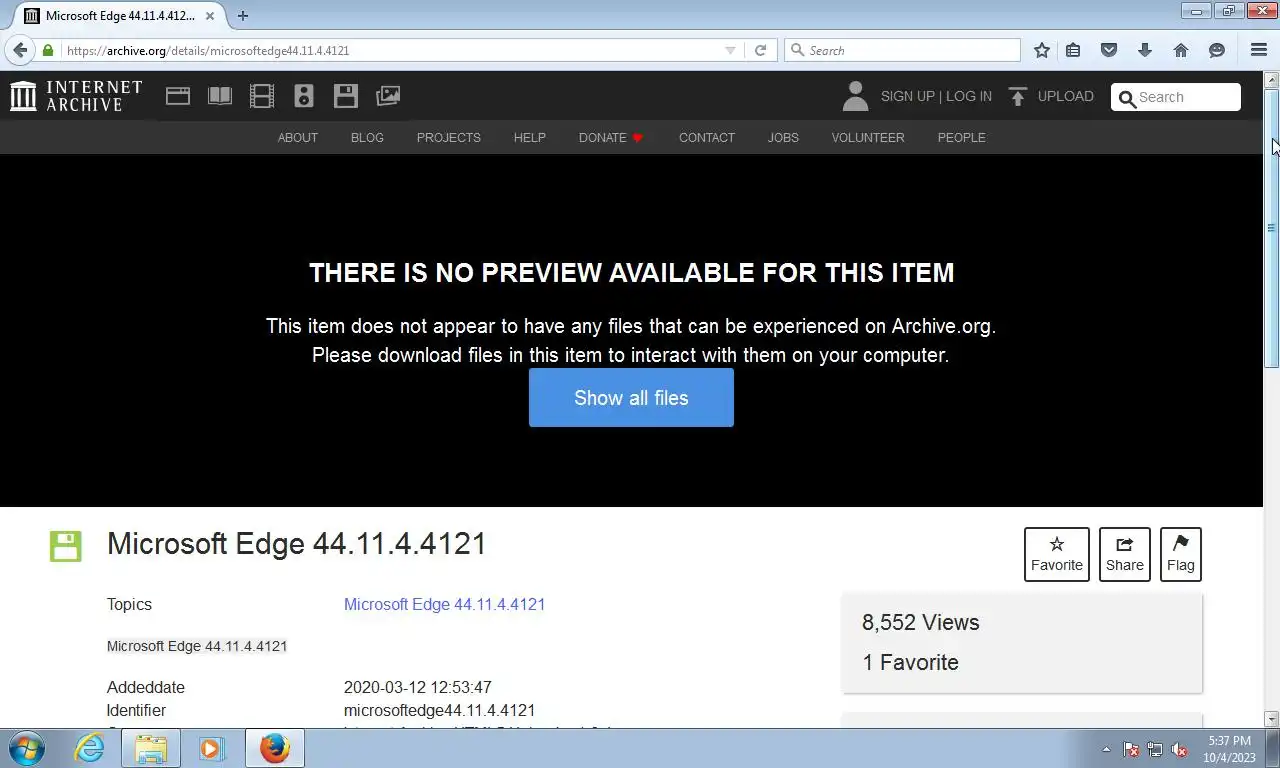Open the Images icon in Archive header

coord(388,96)
